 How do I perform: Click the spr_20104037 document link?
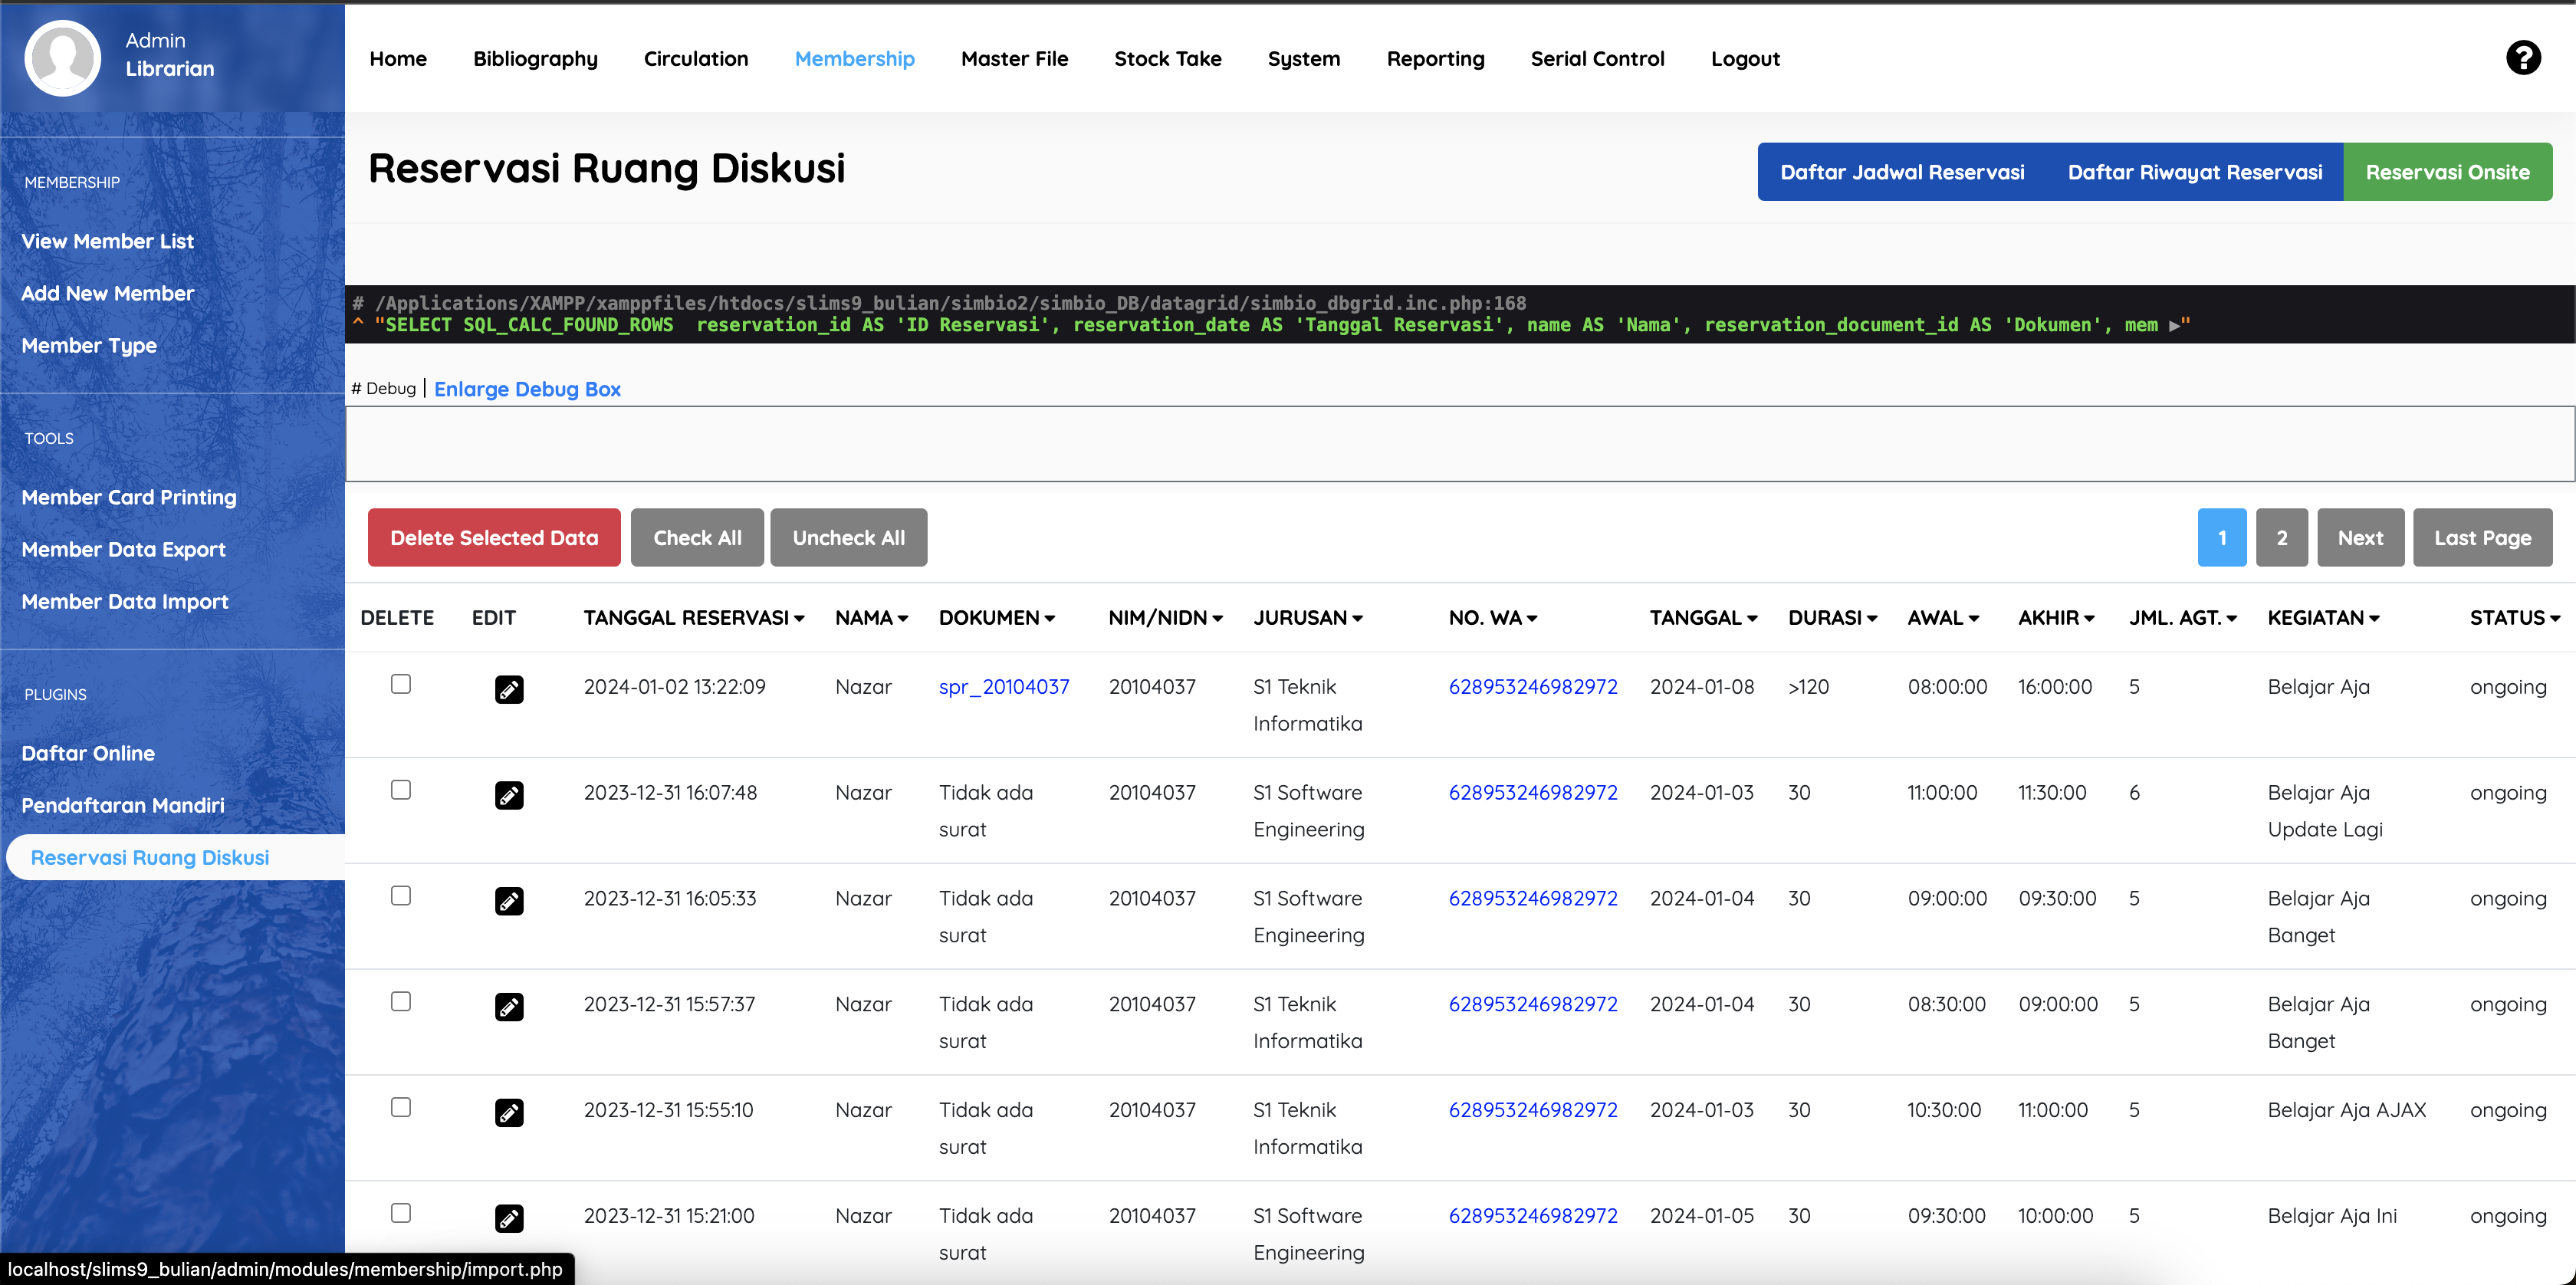pyautogui.click(x=1004, y=687)
